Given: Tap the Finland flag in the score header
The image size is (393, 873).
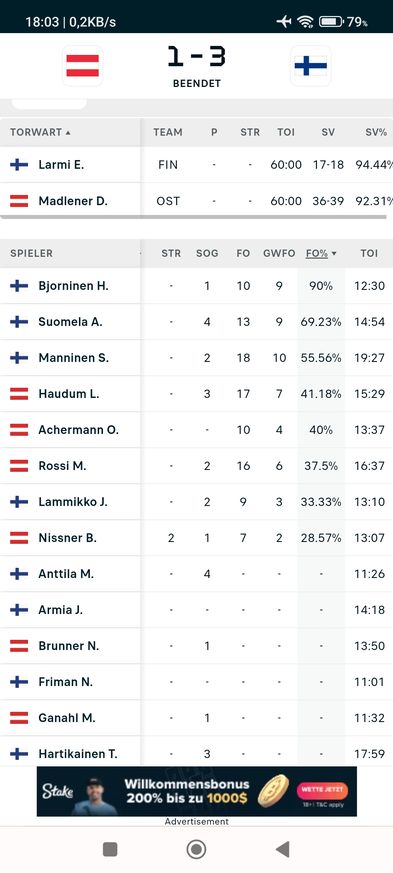Looking at the screenshot, I should (311, 66).
